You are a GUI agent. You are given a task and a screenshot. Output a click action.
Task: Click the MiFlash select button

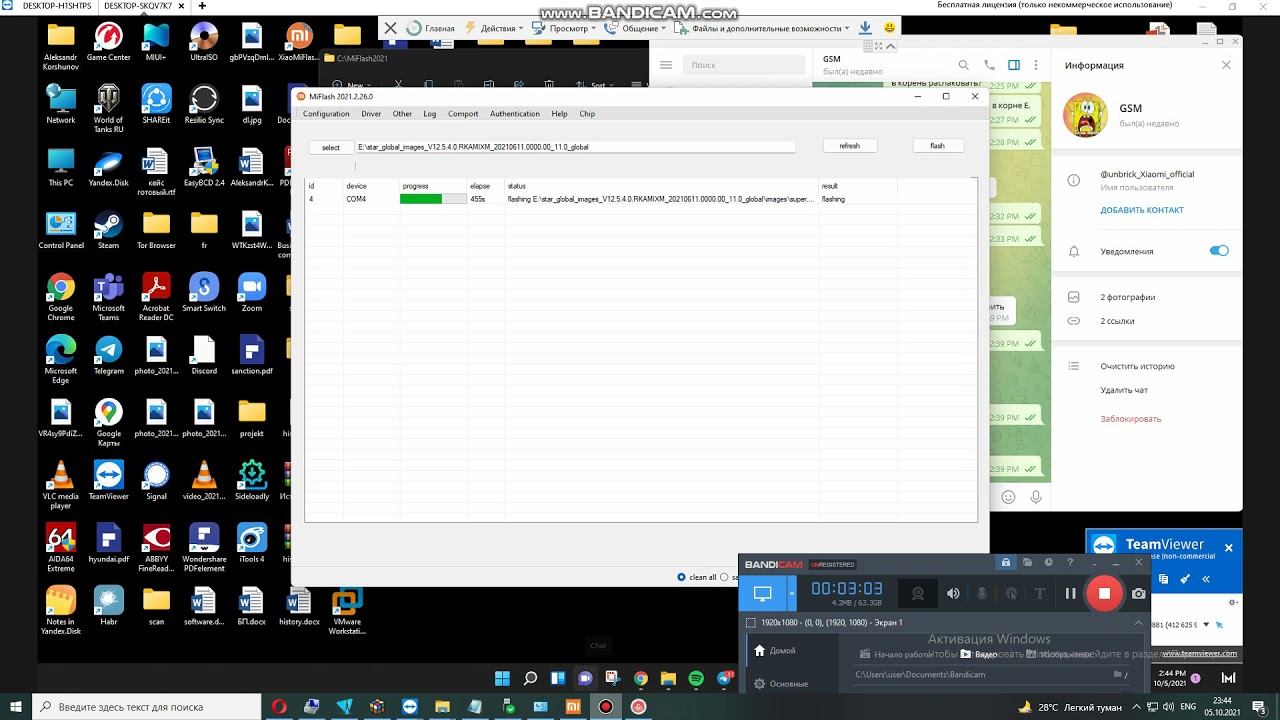[331, 147]
